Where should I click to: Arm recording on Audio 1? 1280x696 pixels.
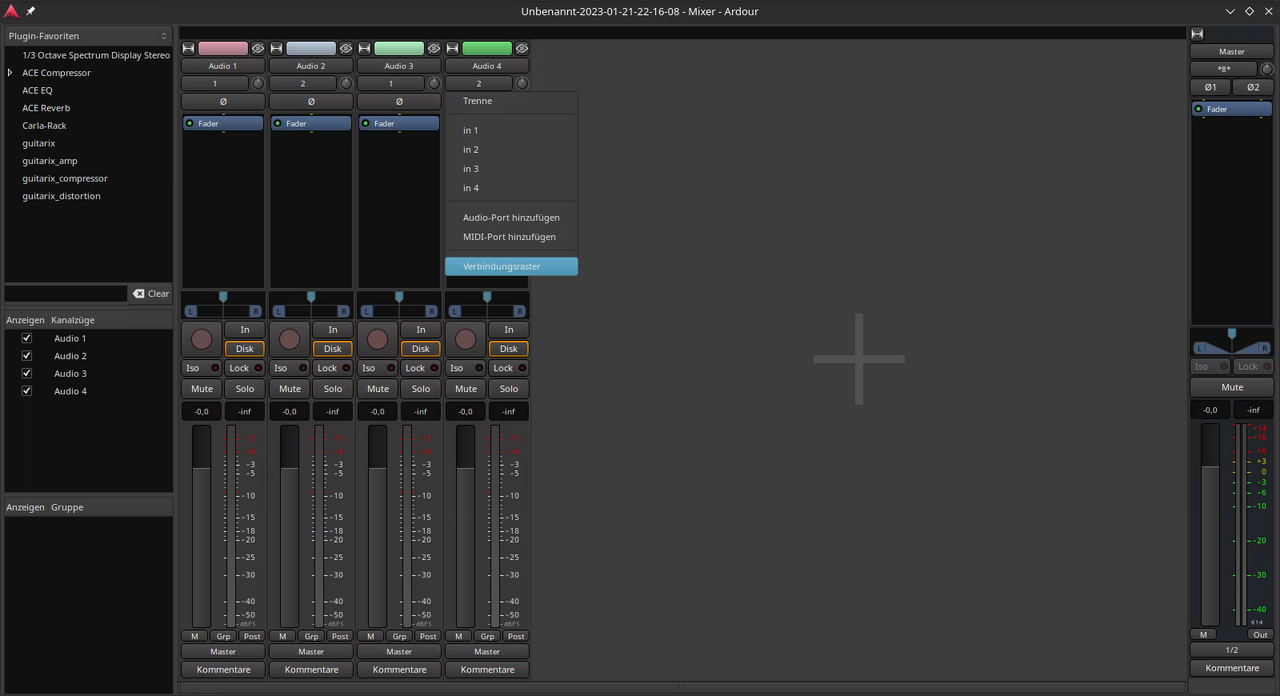pos(201,339)
